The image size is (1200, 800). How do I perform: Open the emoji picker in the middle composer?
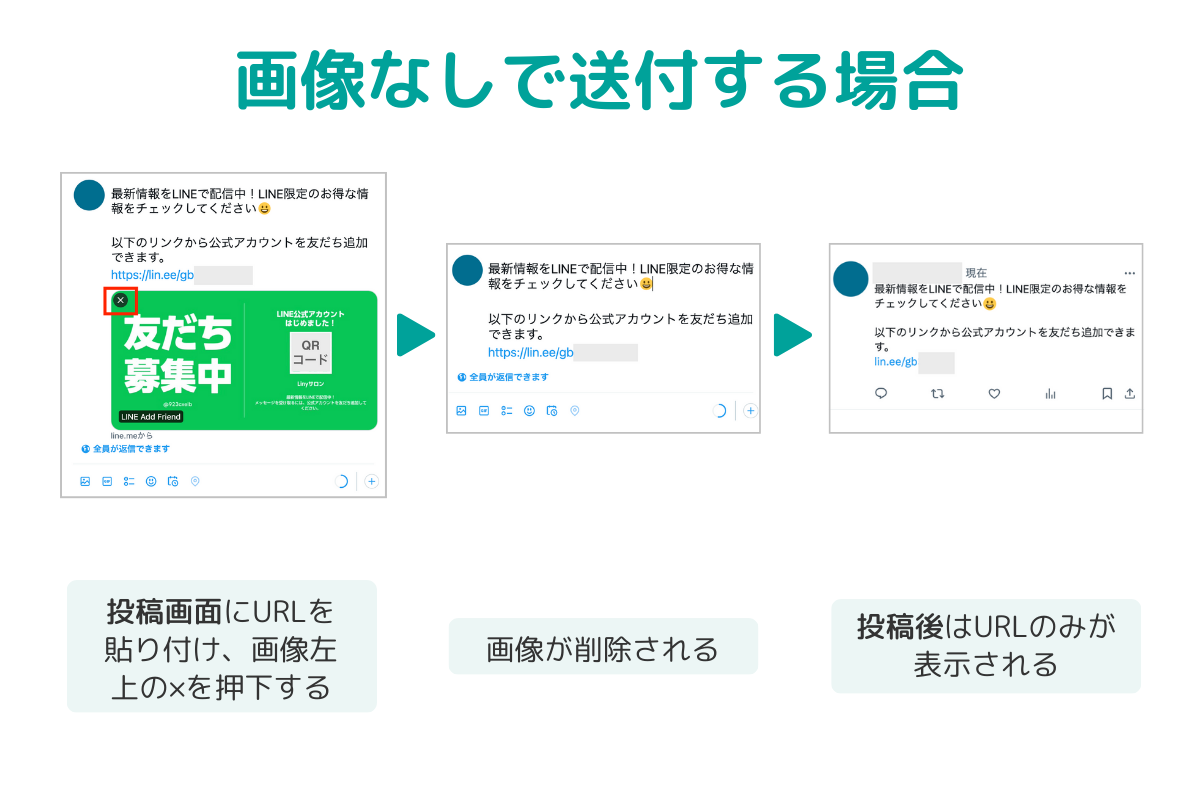[x=529, y=411]
